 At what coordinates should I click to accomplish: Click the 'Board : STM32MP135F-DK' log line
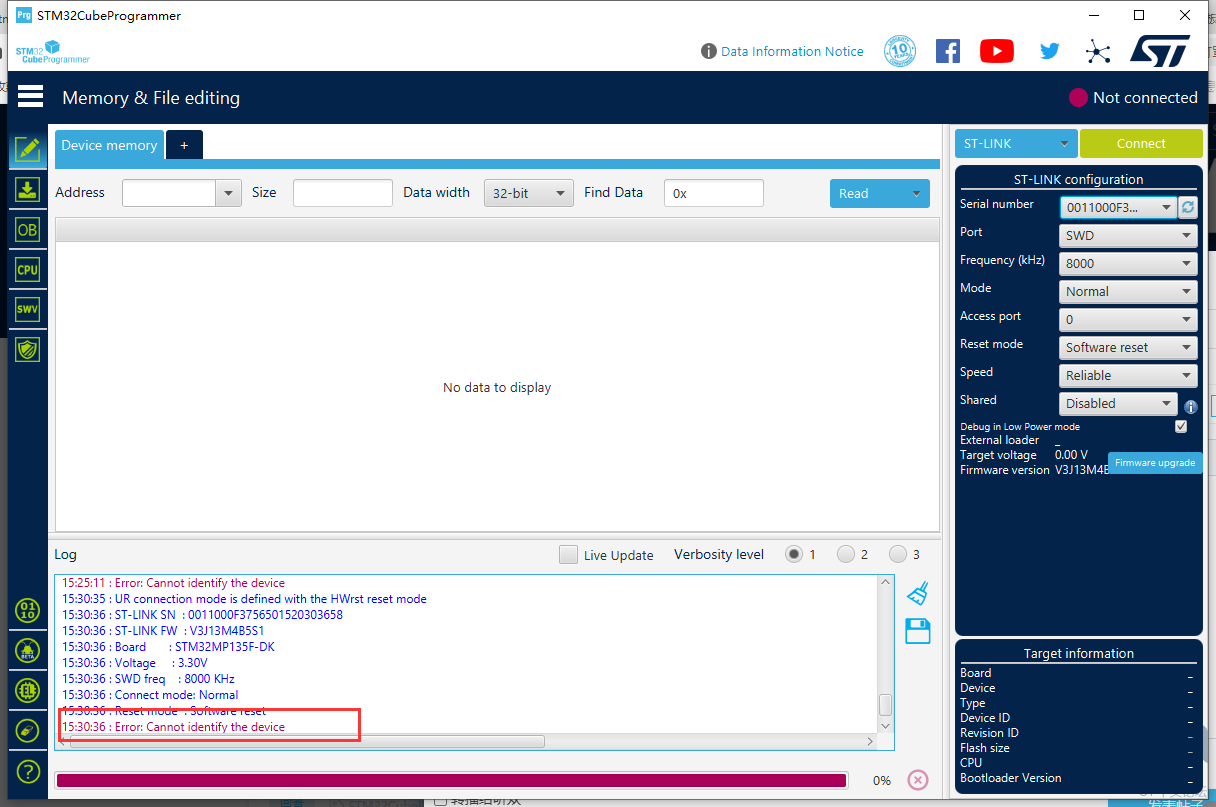pos(168,647)
